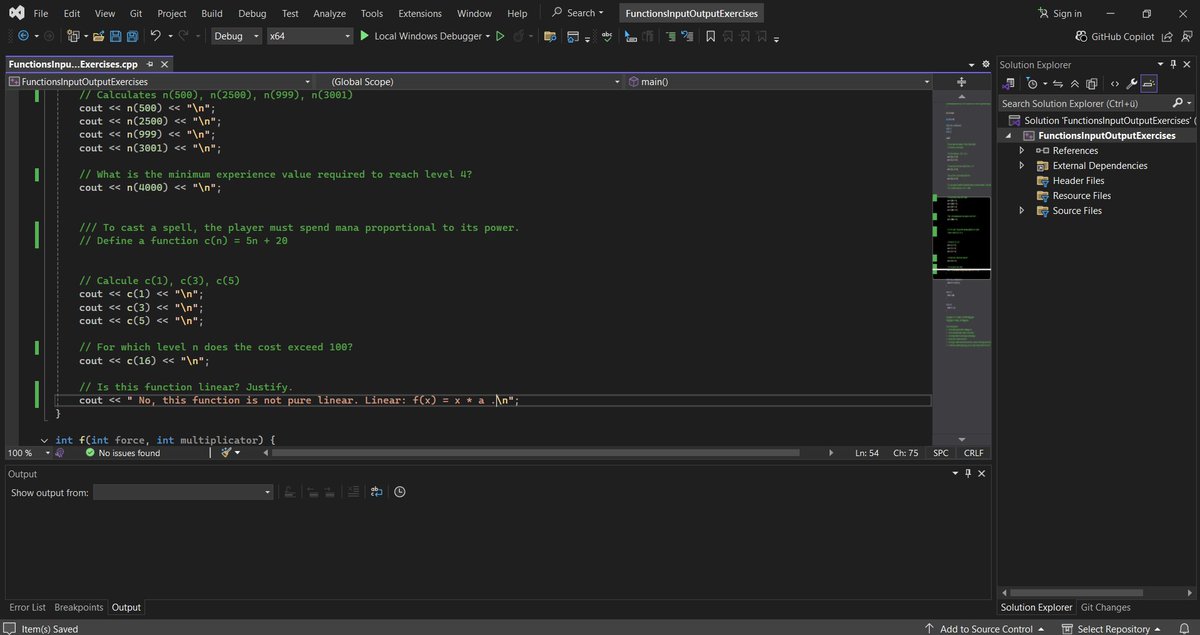Toggle Show All Files in Solution Explorer
This screenshot has width=1200, height=635.
(x=1092, y=84)
